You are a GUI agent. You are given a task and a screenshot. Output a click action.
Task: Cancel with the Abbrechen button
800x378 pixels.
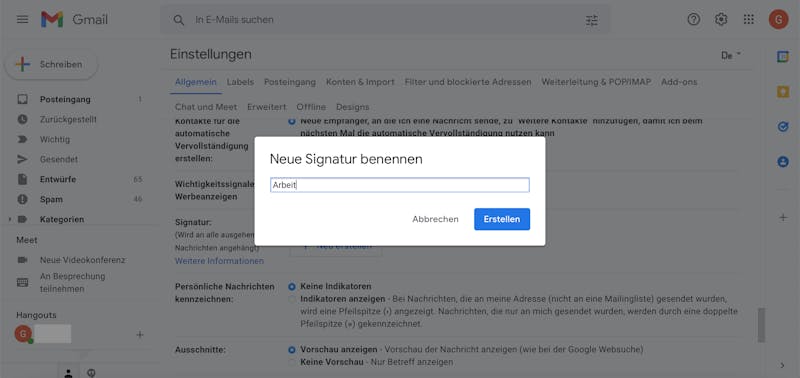435,219
